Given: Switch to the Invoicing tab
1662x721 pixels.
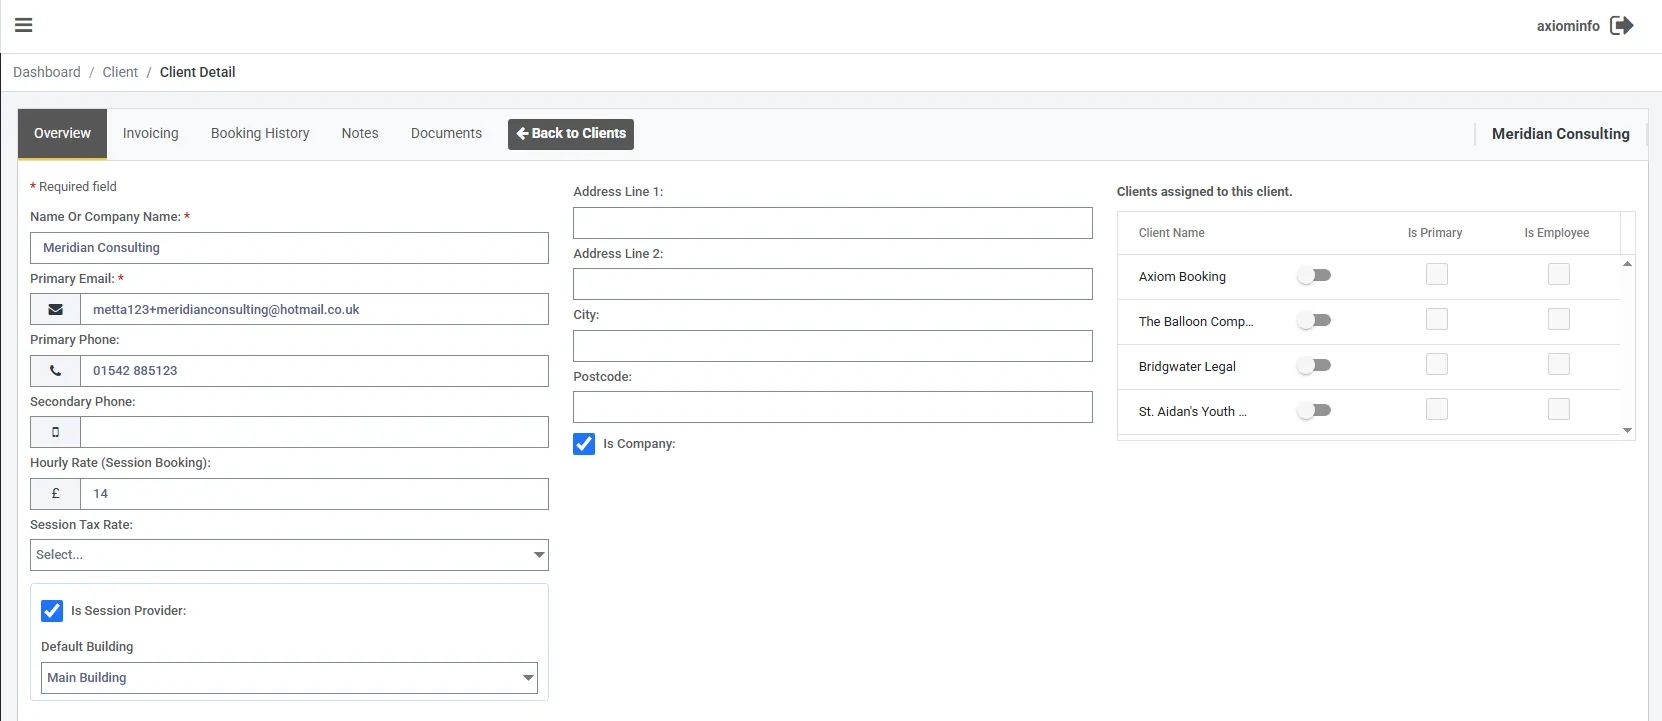Looking at the screenshot, I should [x=151, y=133].
